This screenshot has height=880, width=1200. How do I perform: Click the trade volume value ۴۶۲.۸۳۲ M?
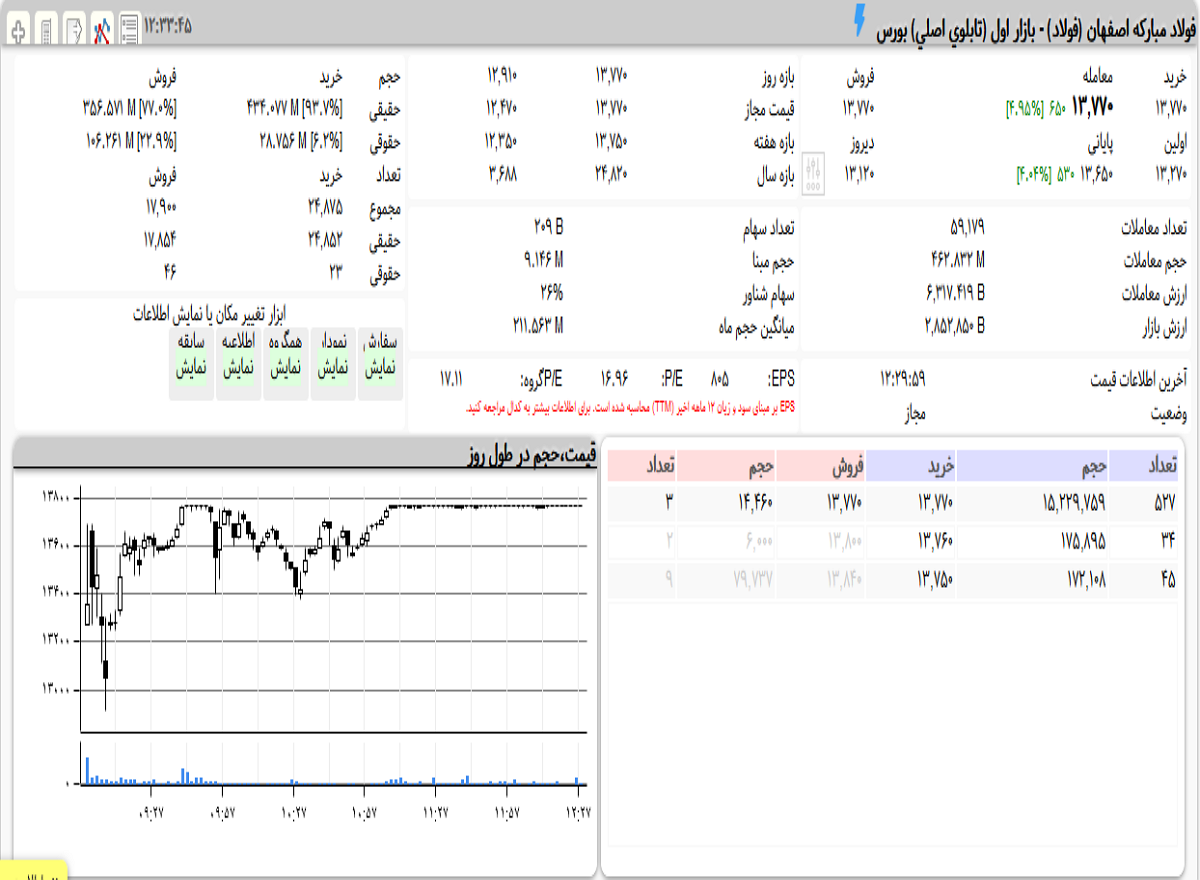pos(957,261)
